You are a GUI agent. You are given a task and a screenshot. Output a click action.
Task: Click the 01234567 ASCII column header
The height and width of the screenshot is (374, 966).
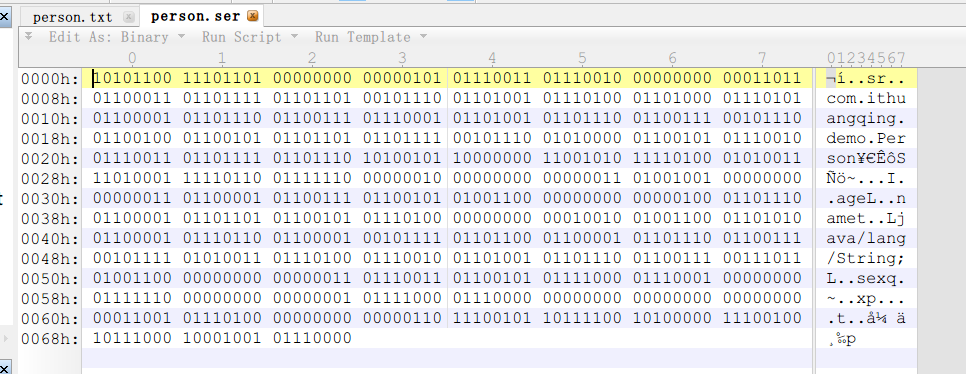866,59
